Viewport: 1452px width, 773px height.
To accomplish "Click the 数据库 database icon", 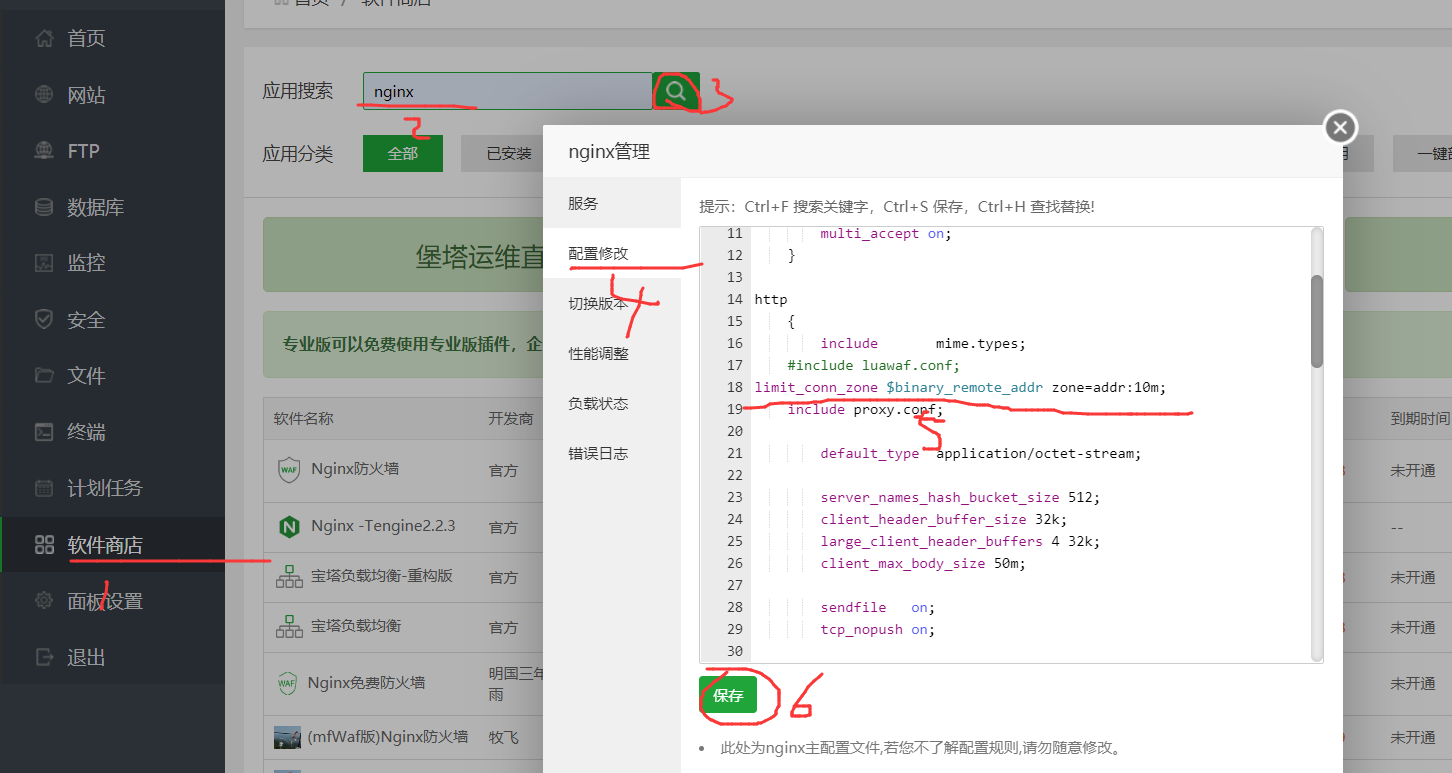I will (43, 208).
